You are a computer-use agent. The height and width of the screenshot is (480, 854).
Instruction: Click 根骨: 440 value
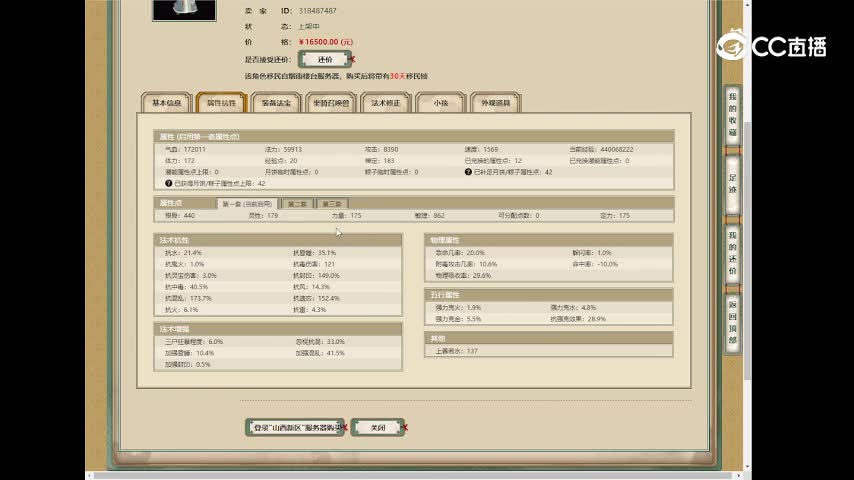(x=180, y=216)
